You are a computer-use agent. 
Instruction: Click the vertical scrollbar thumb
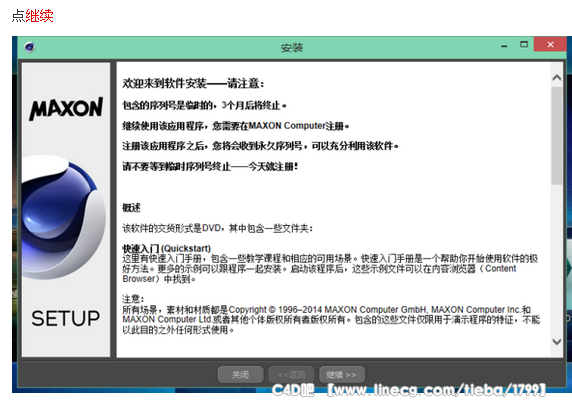coord(557,136)
